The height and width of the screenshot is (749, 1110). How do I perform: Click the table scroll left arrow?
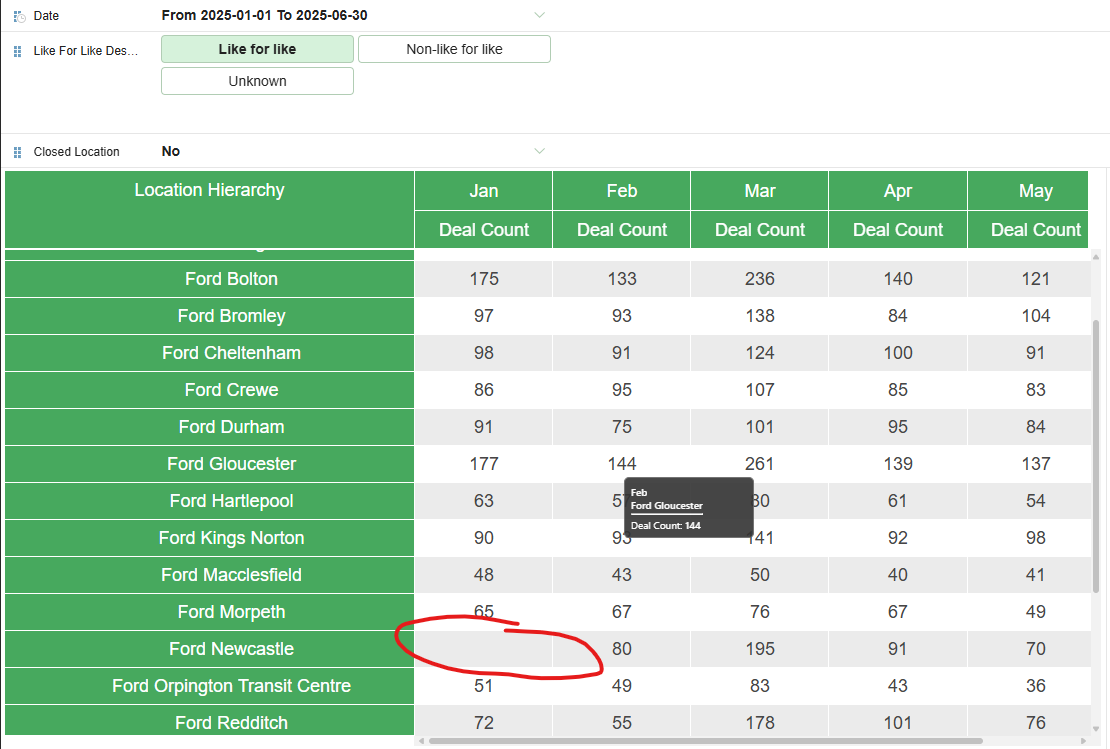tap(422, 741)
